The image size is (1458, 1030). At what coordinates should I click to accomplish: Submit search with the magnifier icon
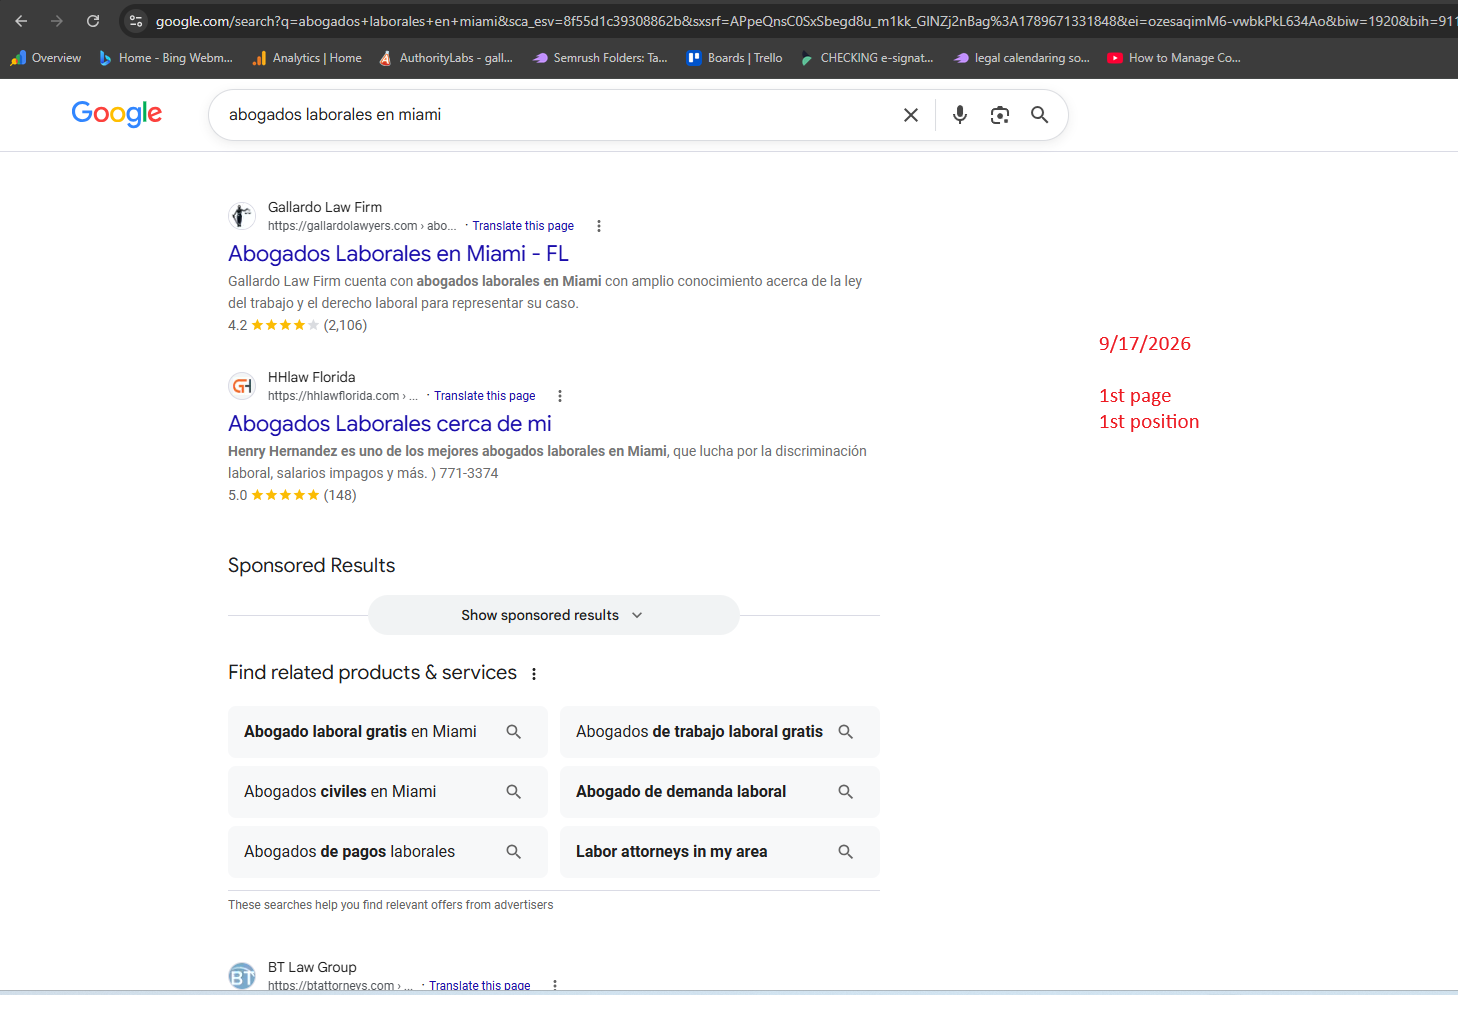1040,115
